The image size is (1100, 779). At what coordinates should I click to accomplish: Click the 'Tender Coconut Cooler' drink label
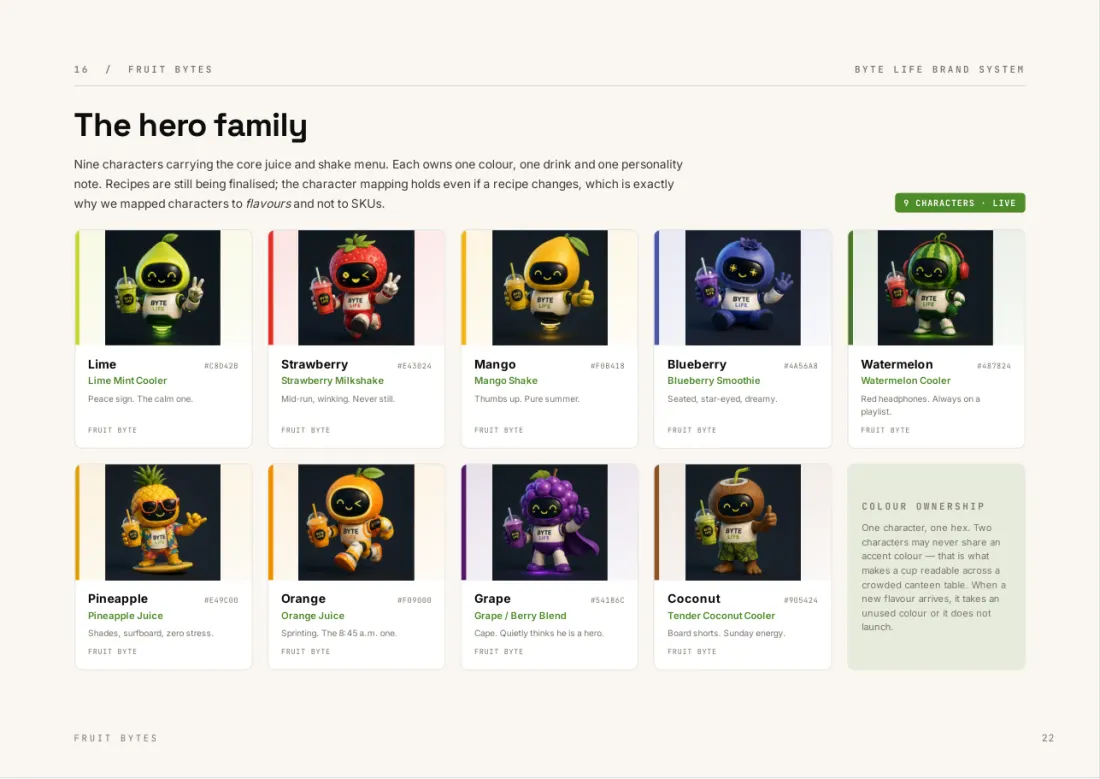pyautogui.click(x=721, y=615)
